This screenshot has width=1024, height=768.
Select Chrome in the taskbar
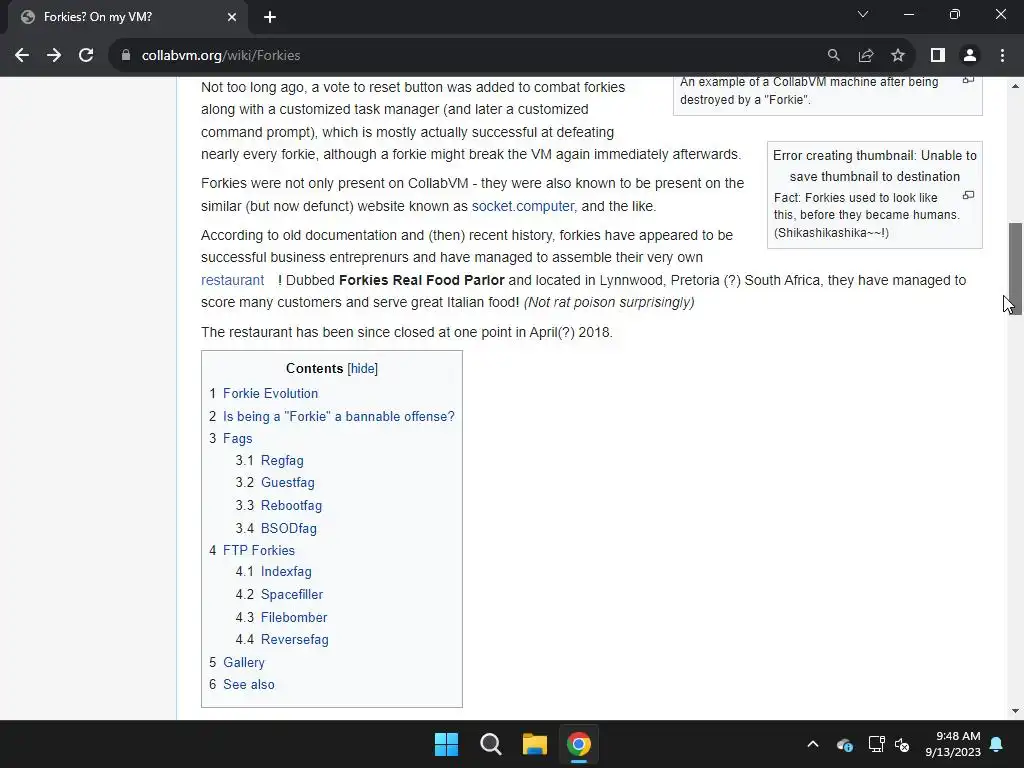click(579, 744)
